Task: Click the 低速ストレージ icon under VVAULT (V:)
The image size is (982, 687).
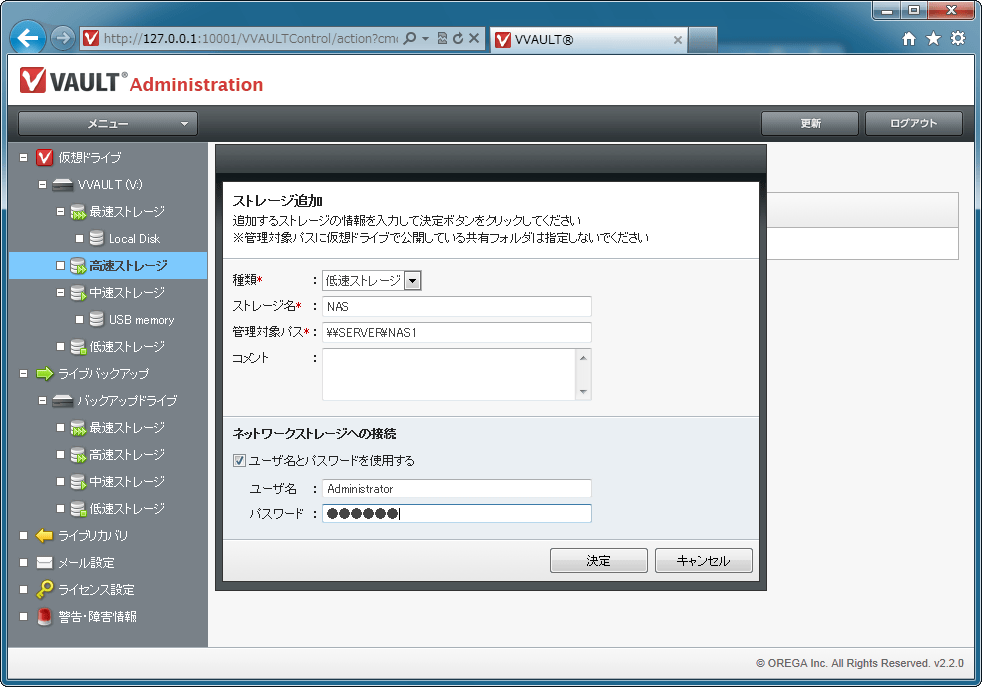Action: 78,346
